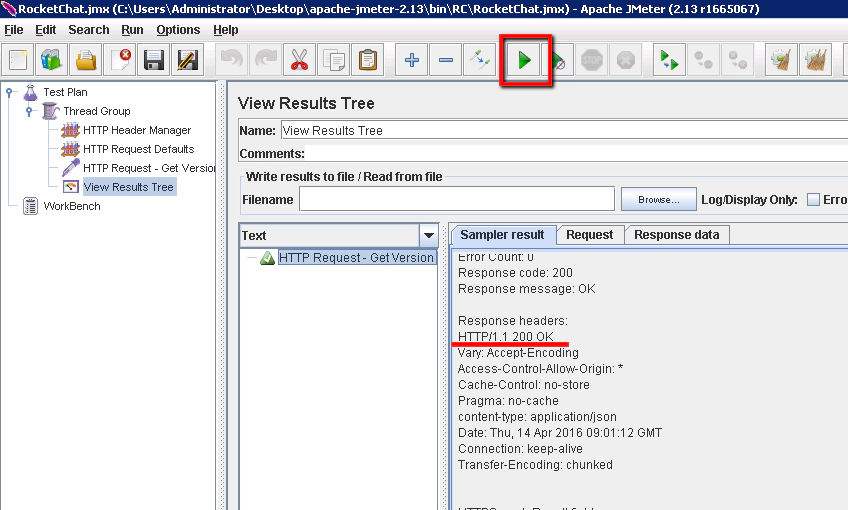
Task: Expand all nodes with the plus icon
Action: [x=412, y=59]
